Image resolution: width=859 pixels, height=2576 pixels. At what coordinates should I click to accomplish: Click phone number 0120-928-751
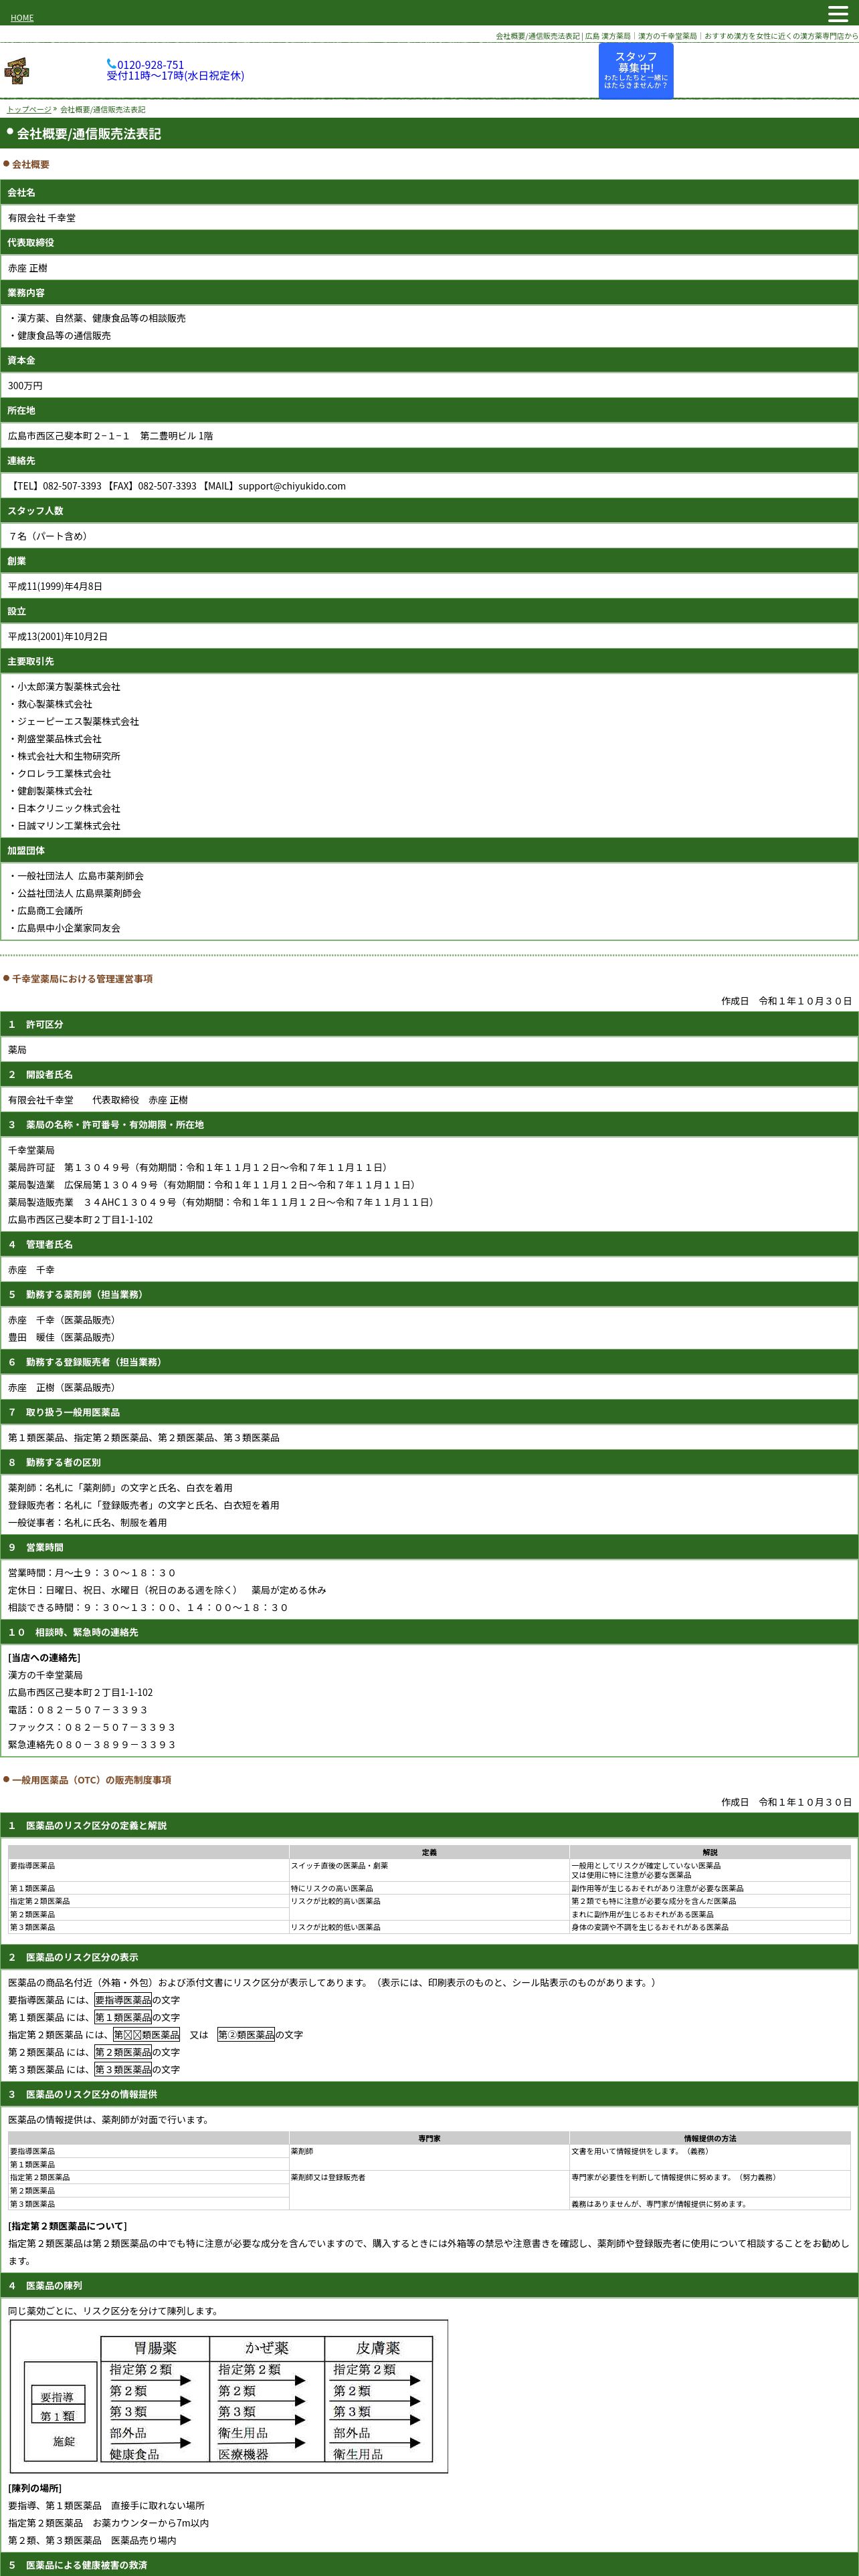click(151, 65)
